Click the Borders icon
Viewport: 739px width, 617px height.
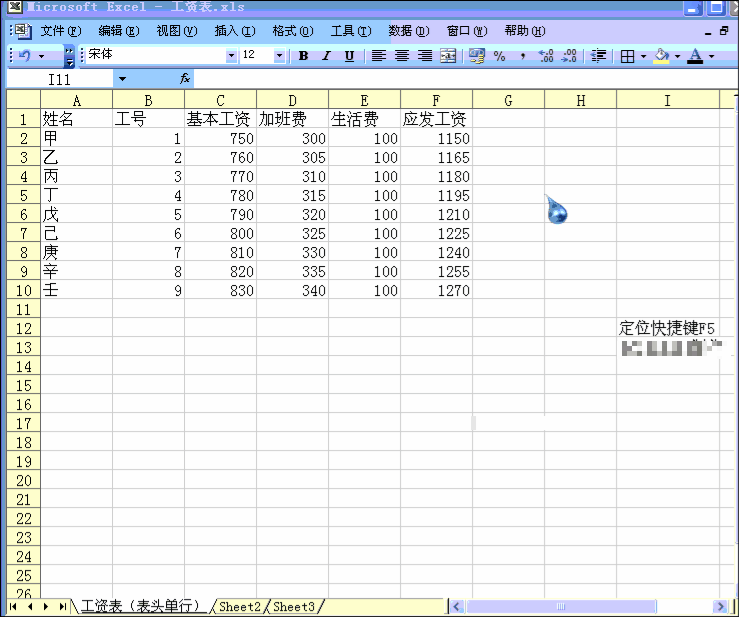[627, 56]
